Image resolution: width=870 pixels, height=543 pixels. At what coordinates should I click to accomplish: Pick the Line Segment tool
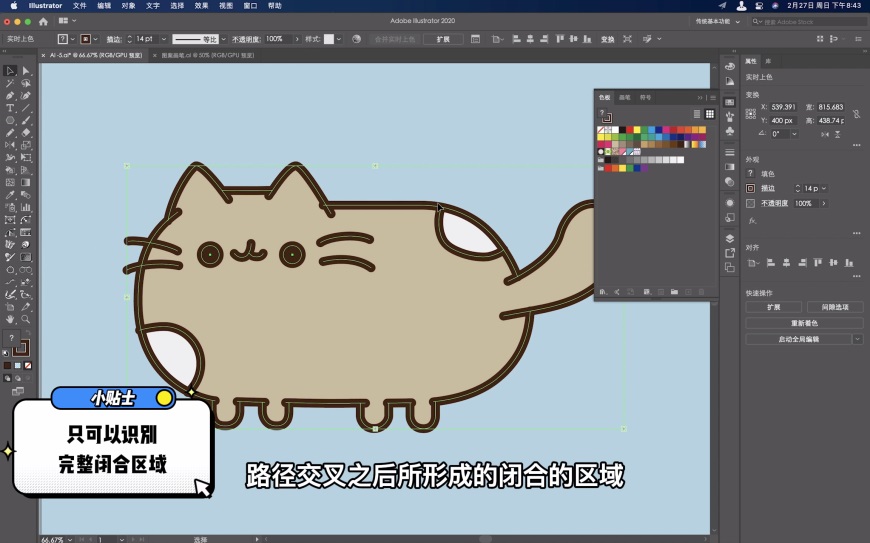[x=26, y=108]
